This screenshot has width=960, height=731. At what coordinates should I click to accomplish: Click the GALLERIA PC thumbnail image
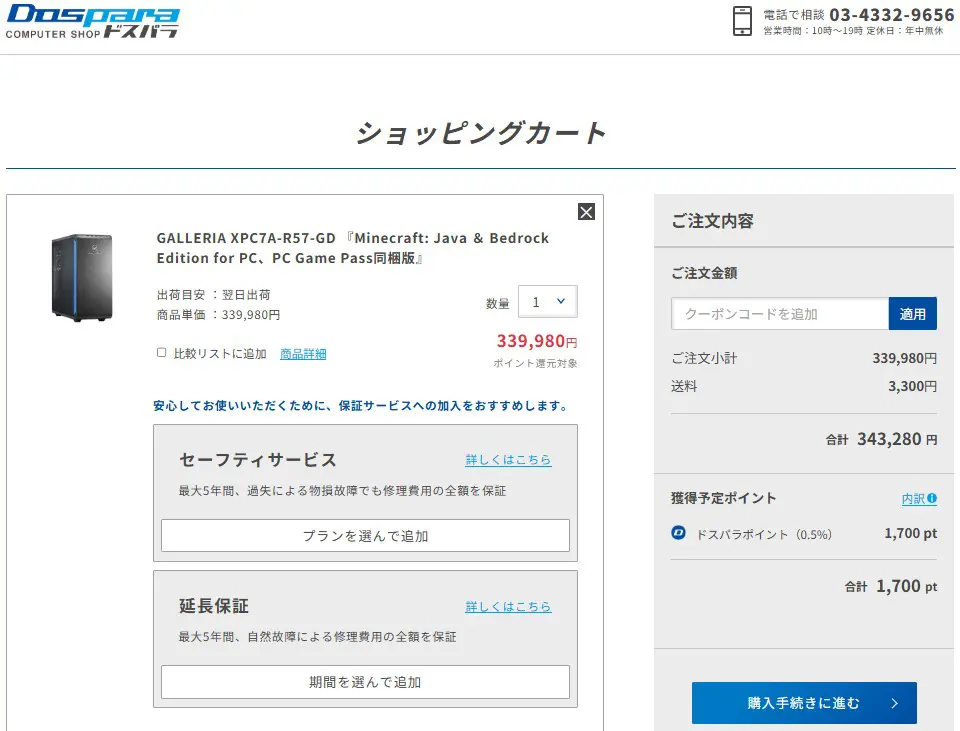[x=82, y=277]
